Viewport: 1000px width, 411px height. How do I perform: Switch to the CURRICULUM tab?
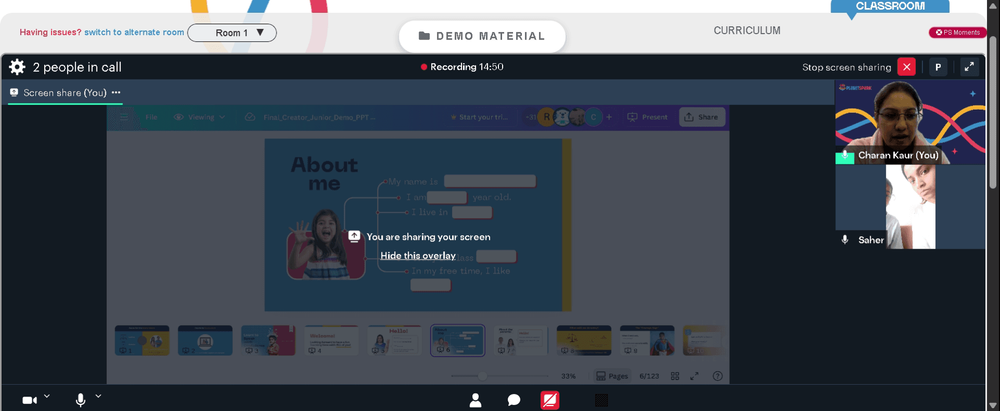pyautogui.click(x=746, y=31)
